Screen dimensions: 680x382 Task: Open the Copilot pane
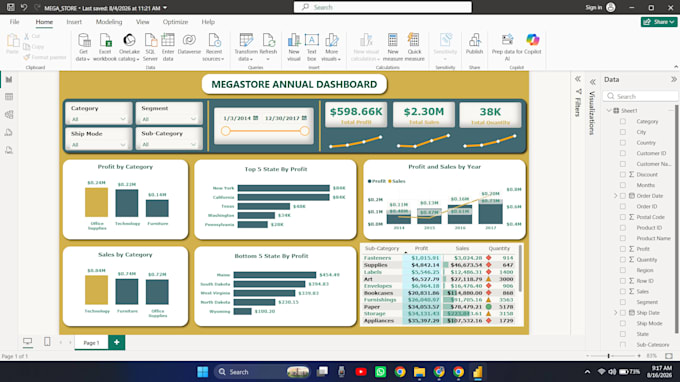pyautogui.click(x=533, y=44)
